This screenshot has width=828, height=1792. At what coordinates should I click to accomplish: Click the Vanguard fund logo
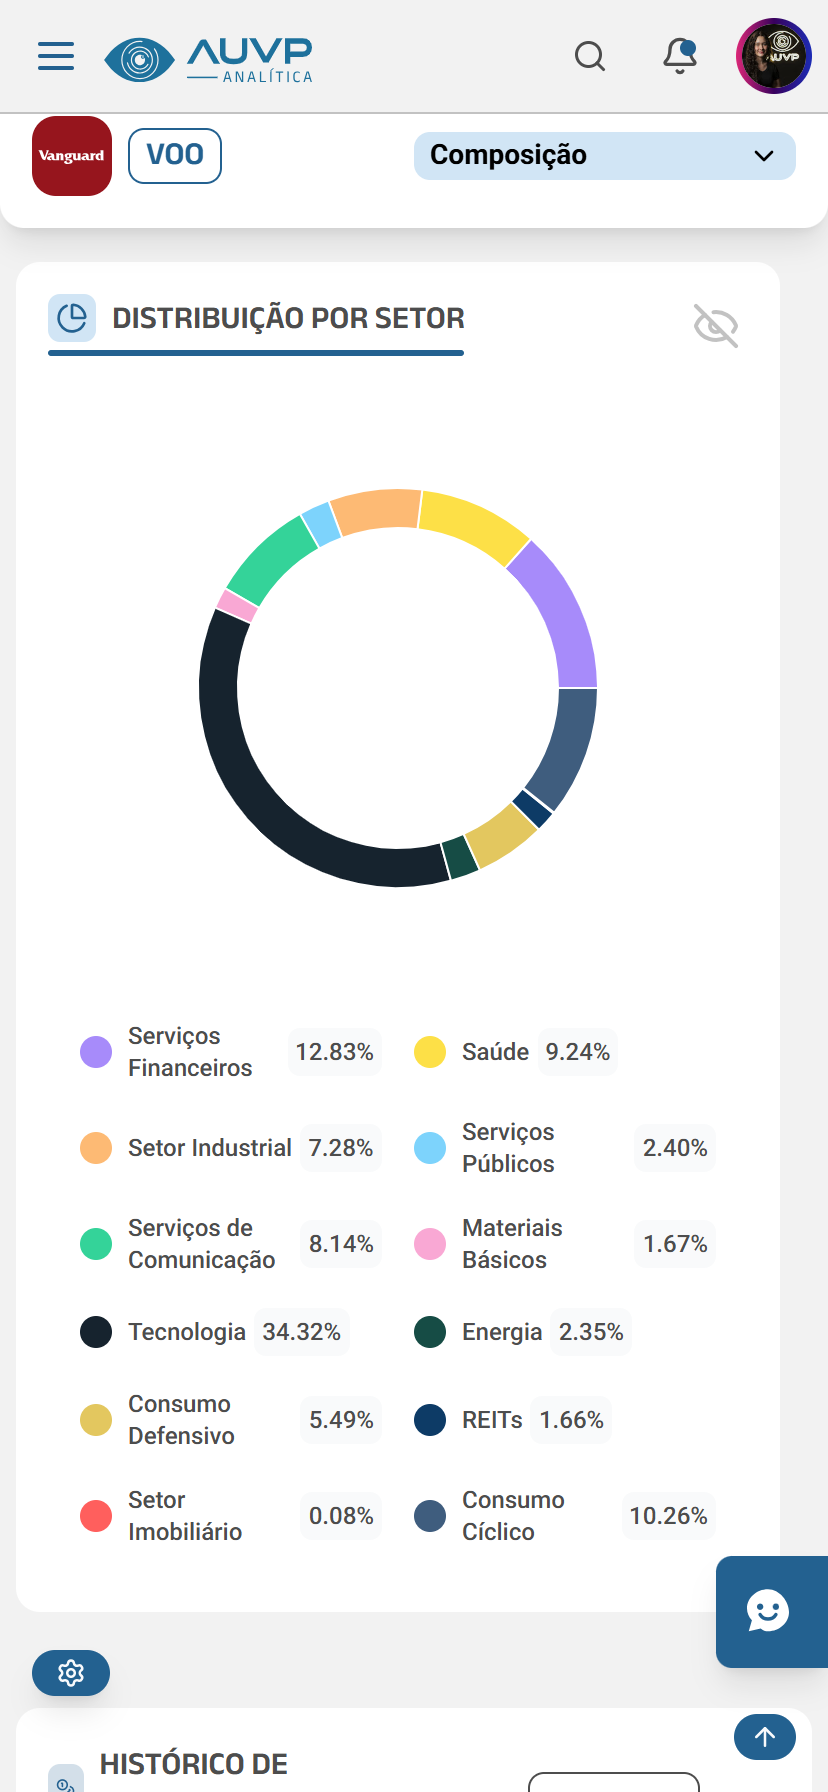click(x=71, y=155)
